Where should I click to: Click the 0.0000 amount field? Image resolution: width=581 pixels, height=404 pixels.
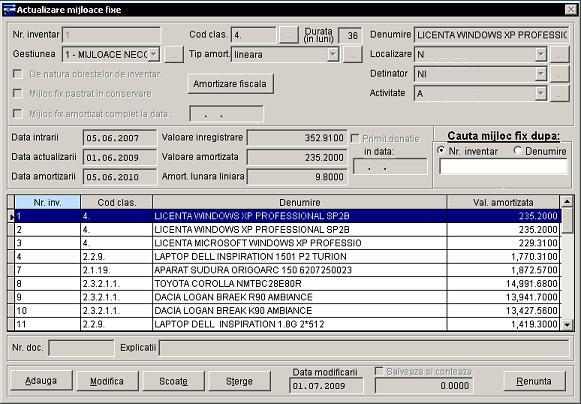pyautogui.click(x=424, y=385)
